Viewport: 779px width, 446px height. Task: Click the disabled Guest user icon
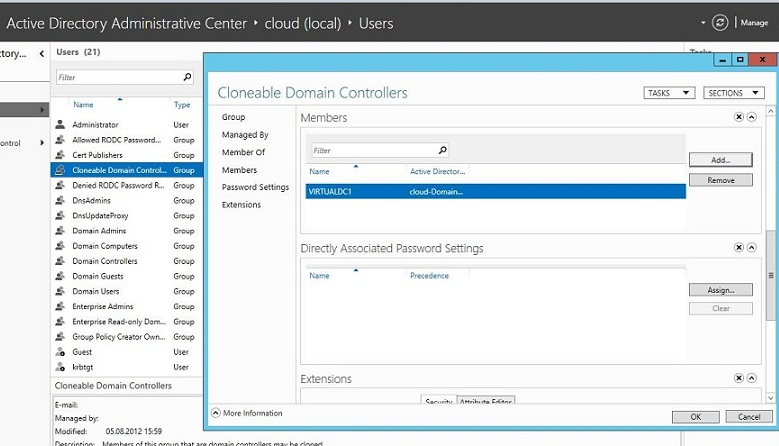pos(60,352)
